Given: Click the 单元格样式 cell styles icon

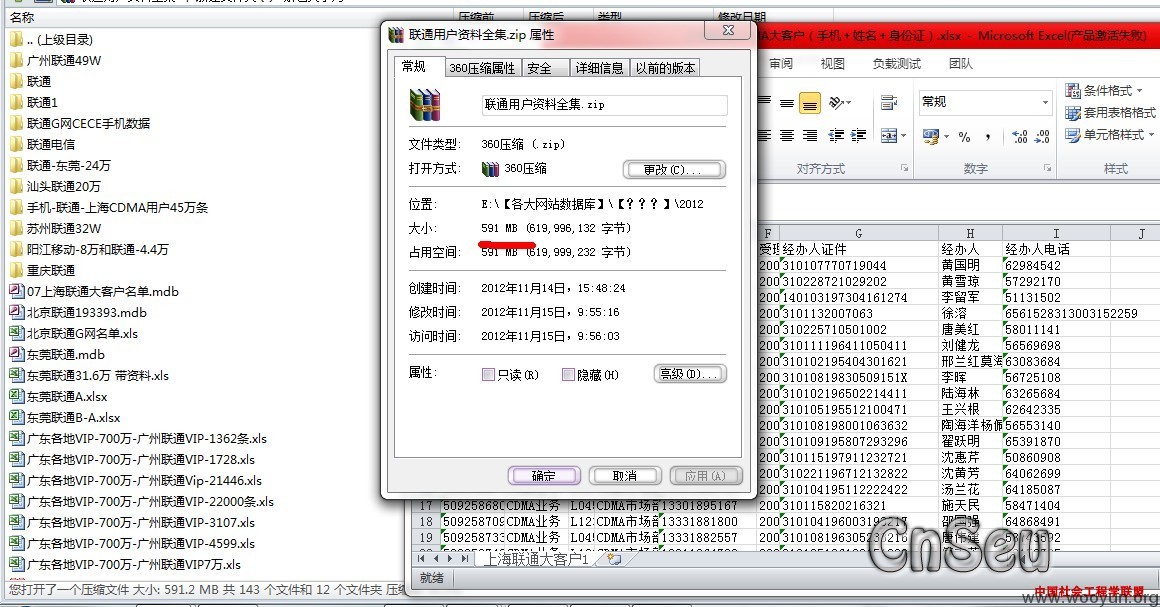Looking at the screenshot, I should pyautogui.click(x=1073, y=135).
